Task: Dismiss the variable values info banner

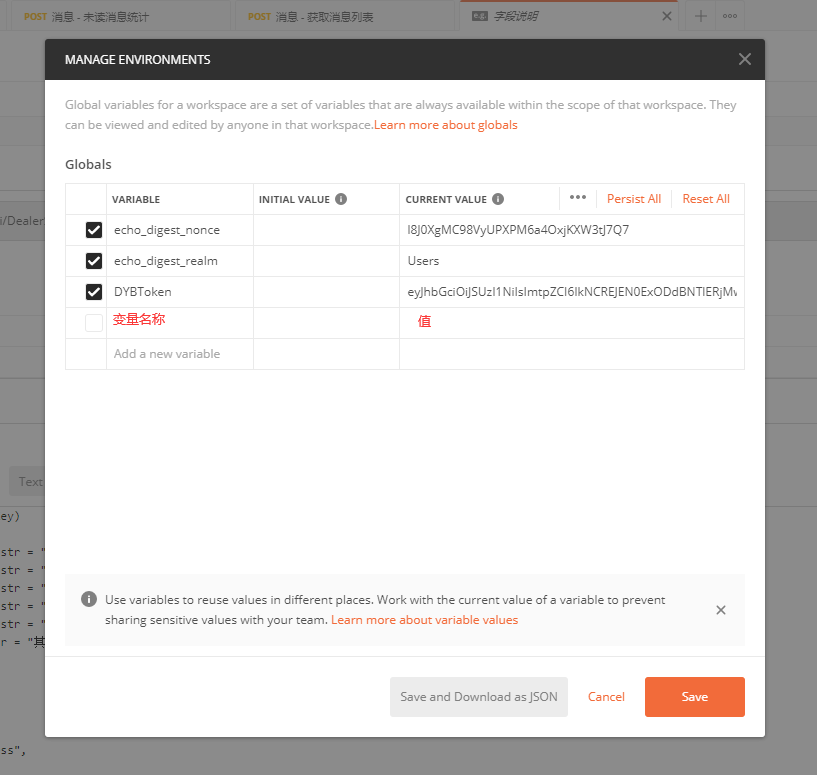Action: pyautogui.click(x=721, y=610)
